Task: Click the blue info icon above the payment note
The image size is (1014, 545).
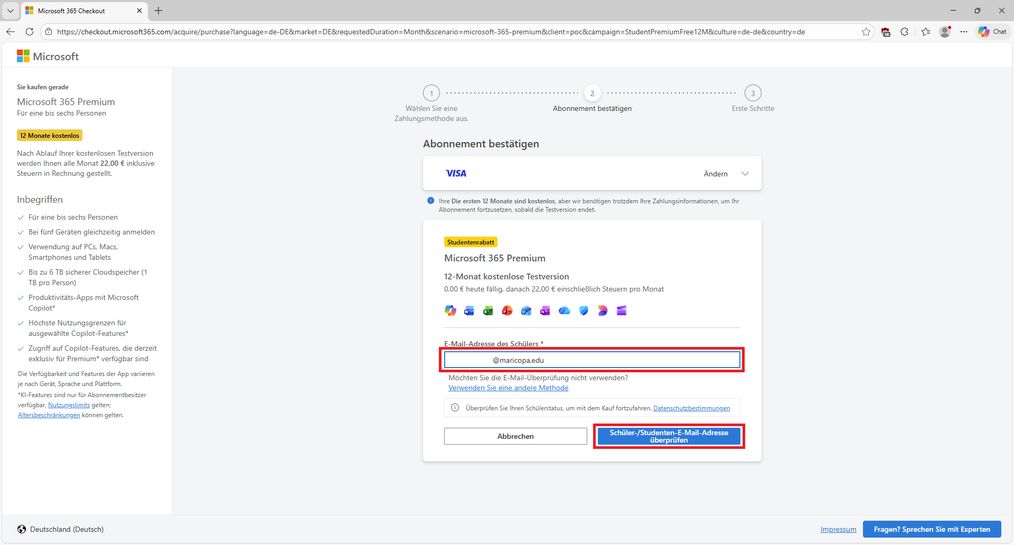Action: pyautogui.click(x=431, y=201)
